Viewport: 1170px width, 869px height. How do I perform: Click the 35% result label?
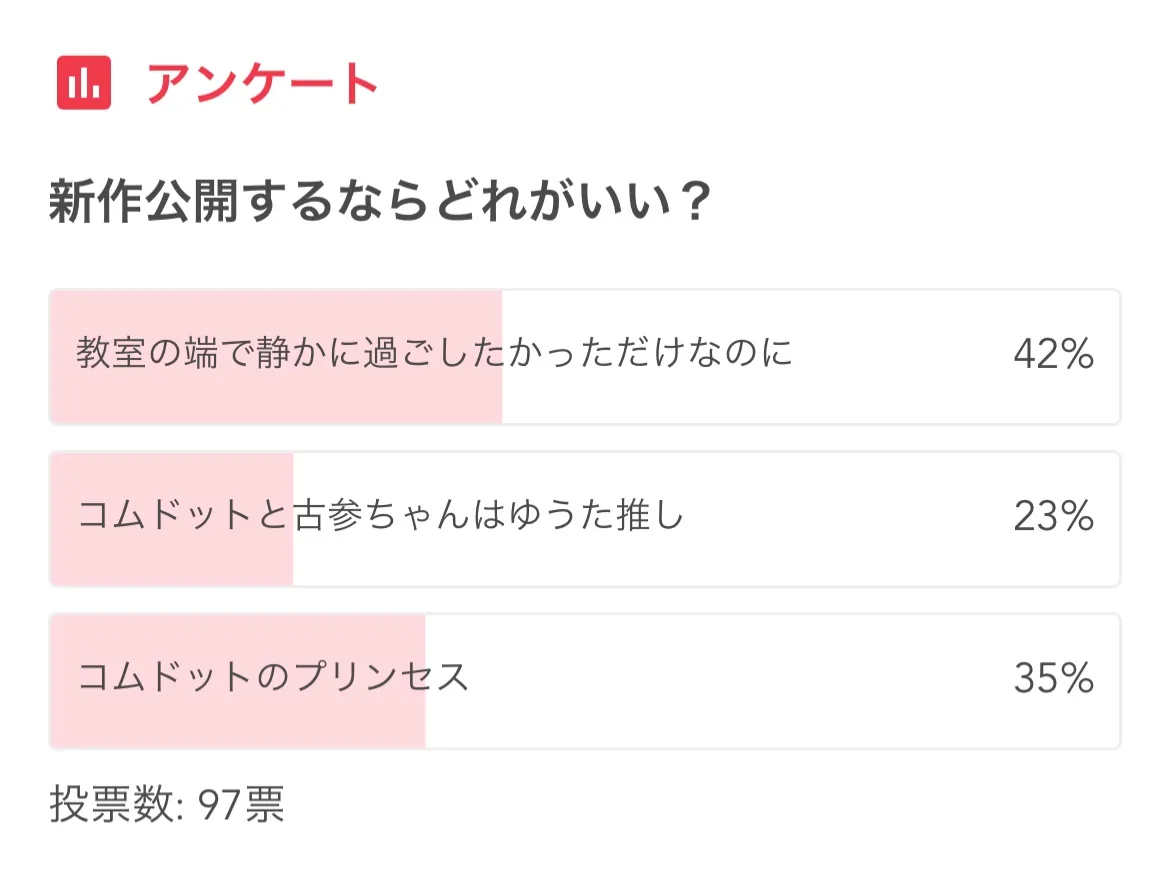tap(1053, 679)
